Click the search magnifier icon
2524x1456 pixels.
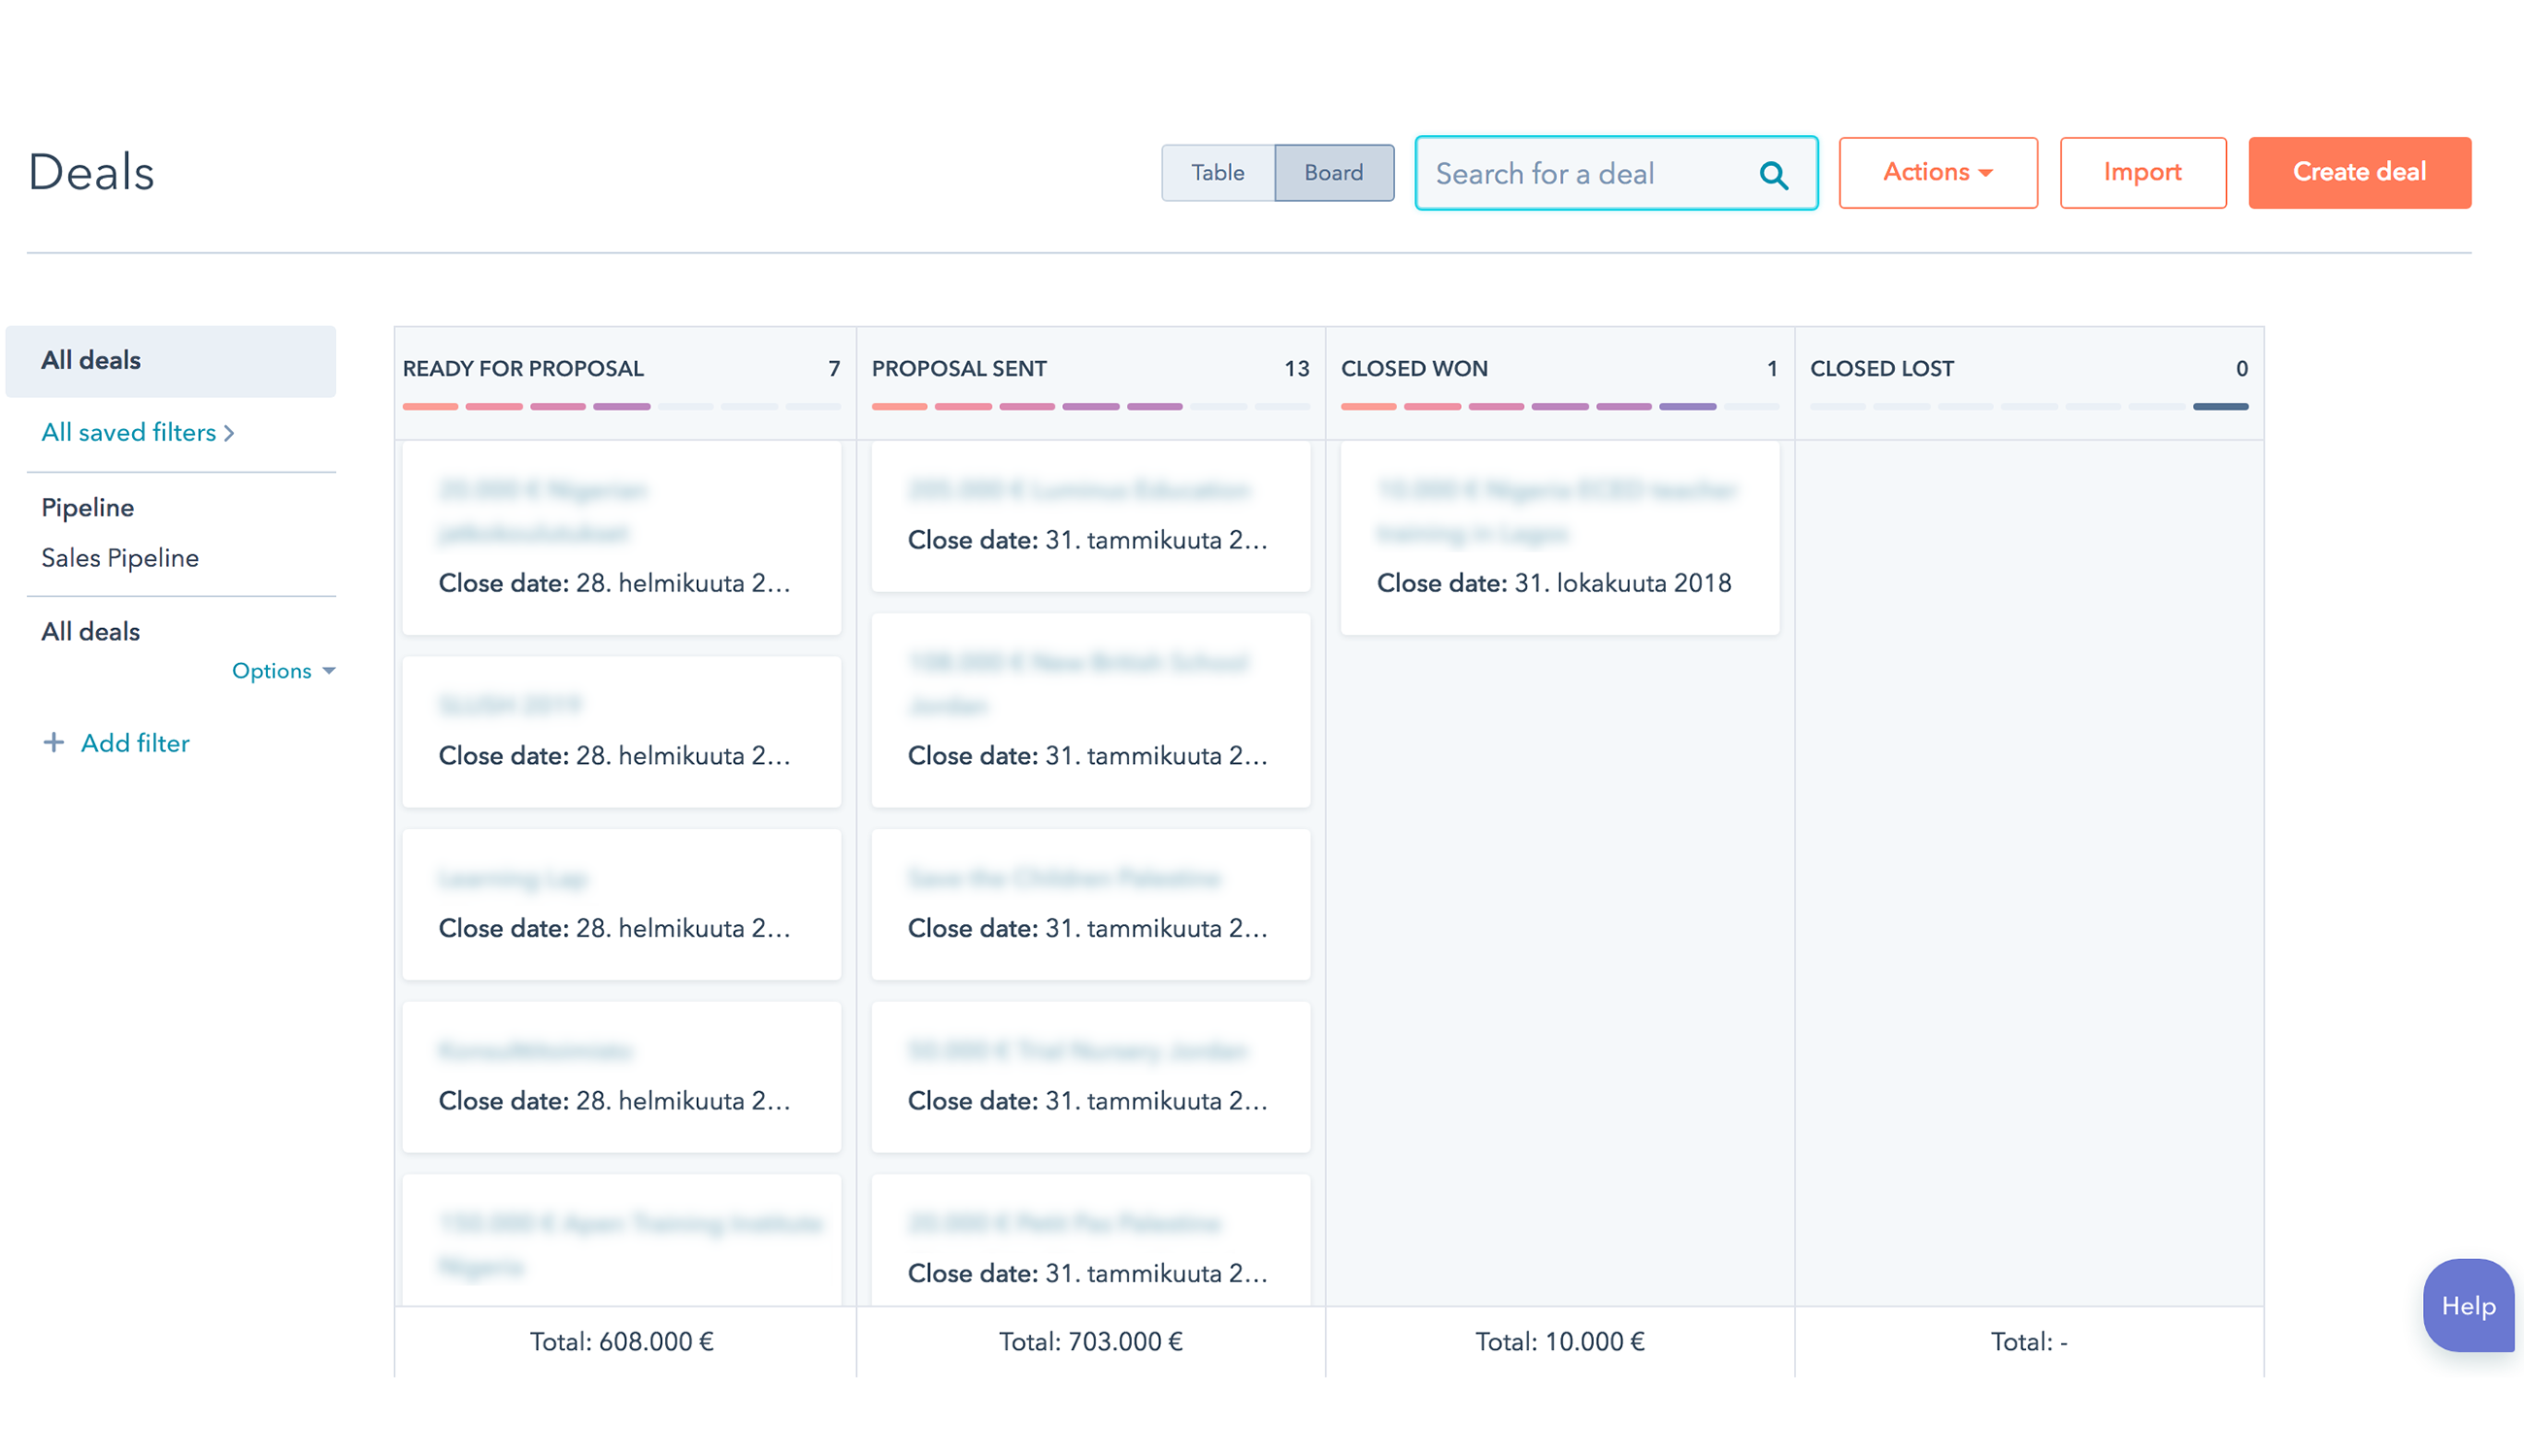tap(1776, 172)
